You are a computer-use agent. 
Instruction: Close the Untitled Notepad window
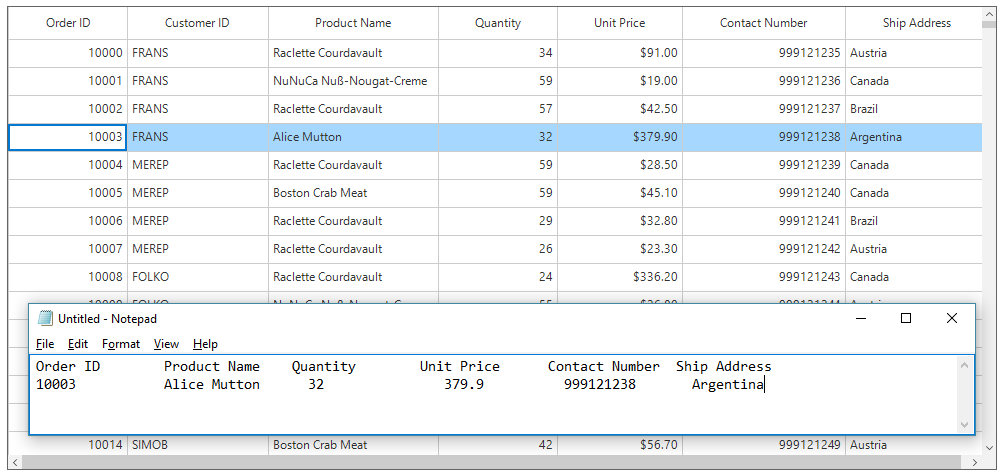(952, 318)
